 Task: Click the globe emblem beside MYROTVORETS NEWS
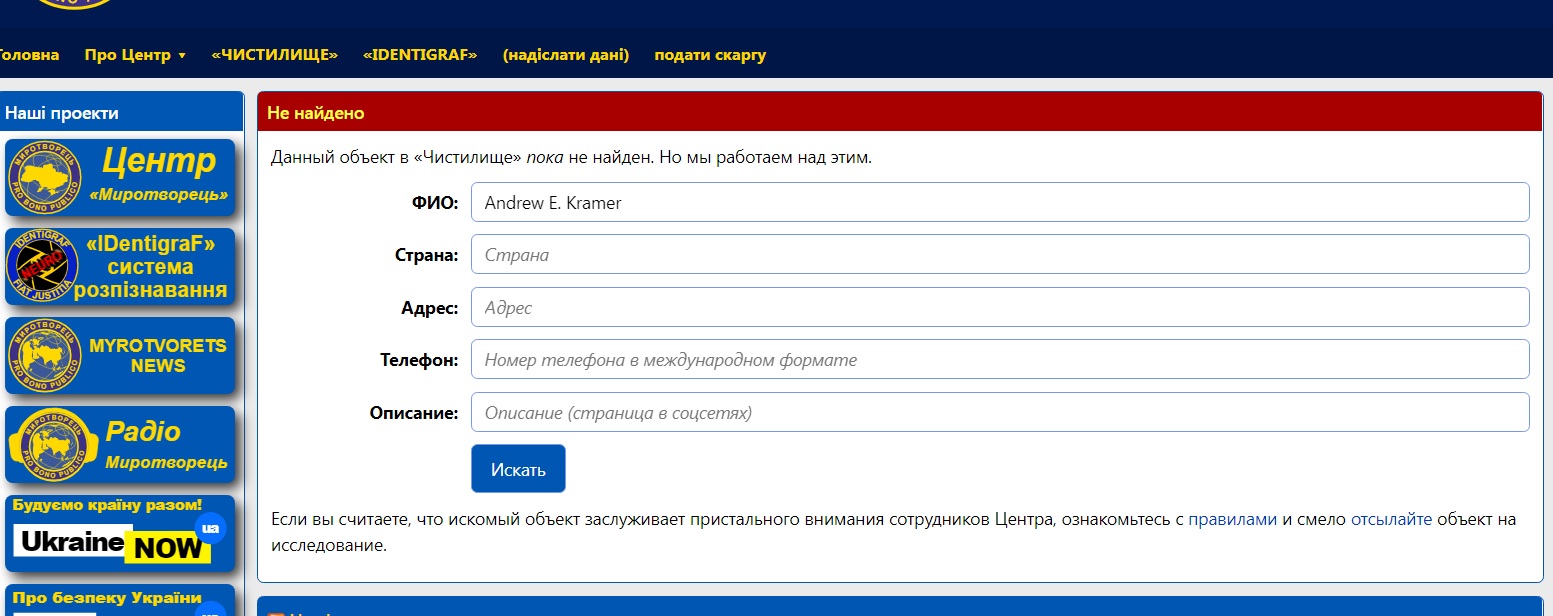coord(46,356)
